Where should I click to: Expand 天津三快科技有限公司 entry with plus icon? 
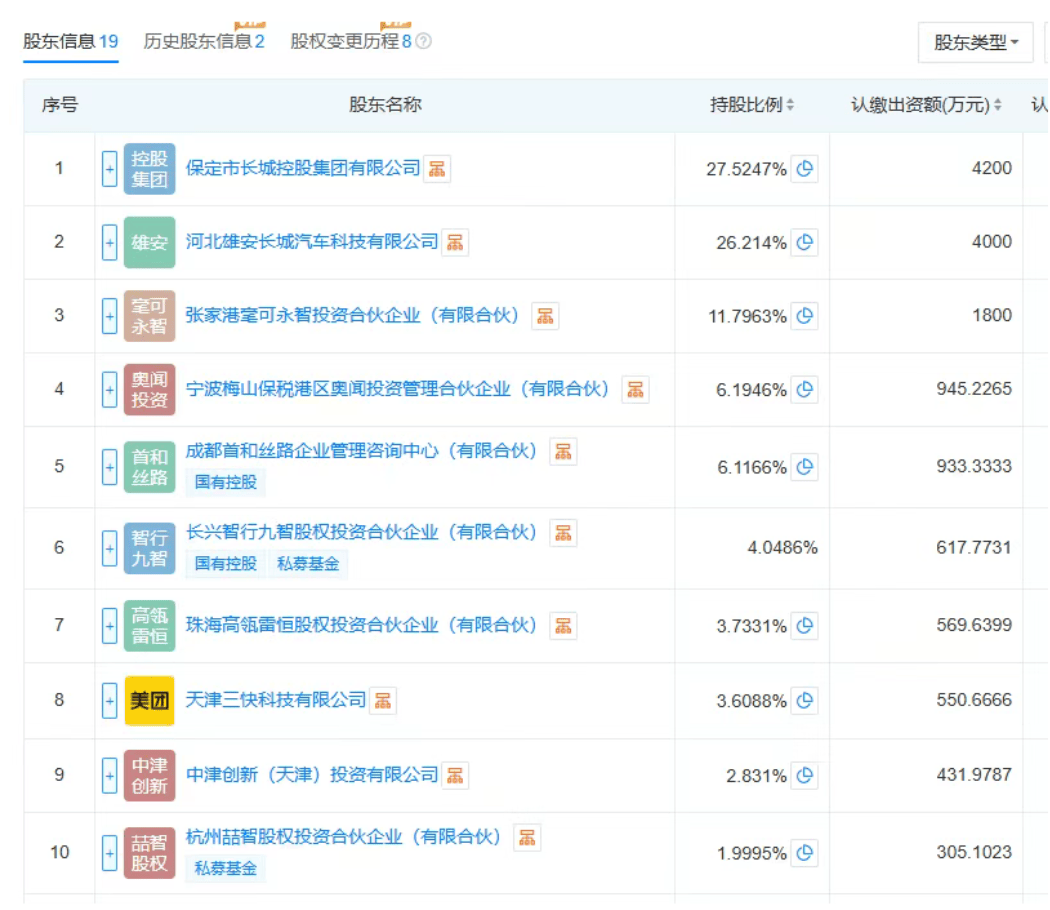pos(111,700)
